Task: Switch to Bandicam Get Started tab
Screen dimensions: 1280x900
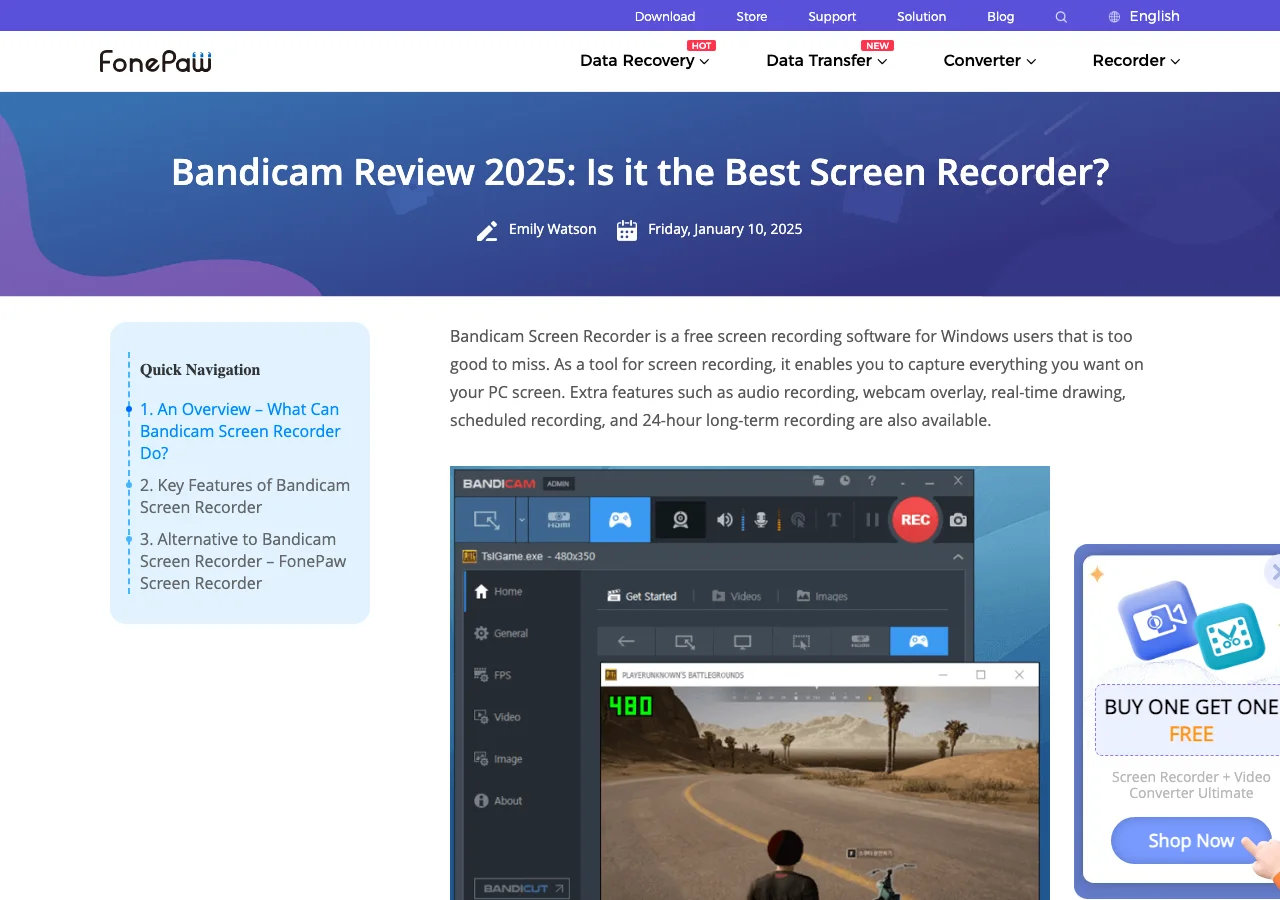Action: point(642,596)
